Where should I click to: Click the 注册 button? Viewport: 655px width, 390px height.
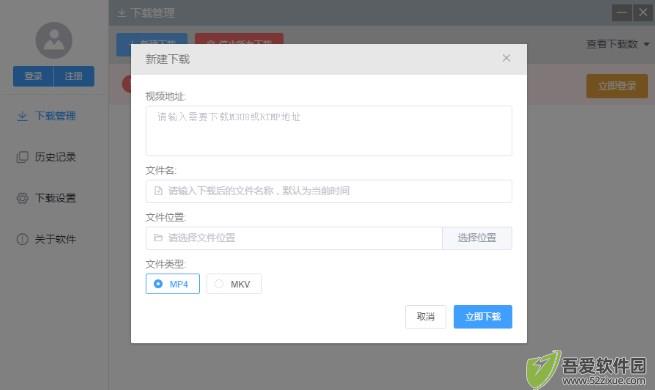pyautogui.click(x=74, y=76)
